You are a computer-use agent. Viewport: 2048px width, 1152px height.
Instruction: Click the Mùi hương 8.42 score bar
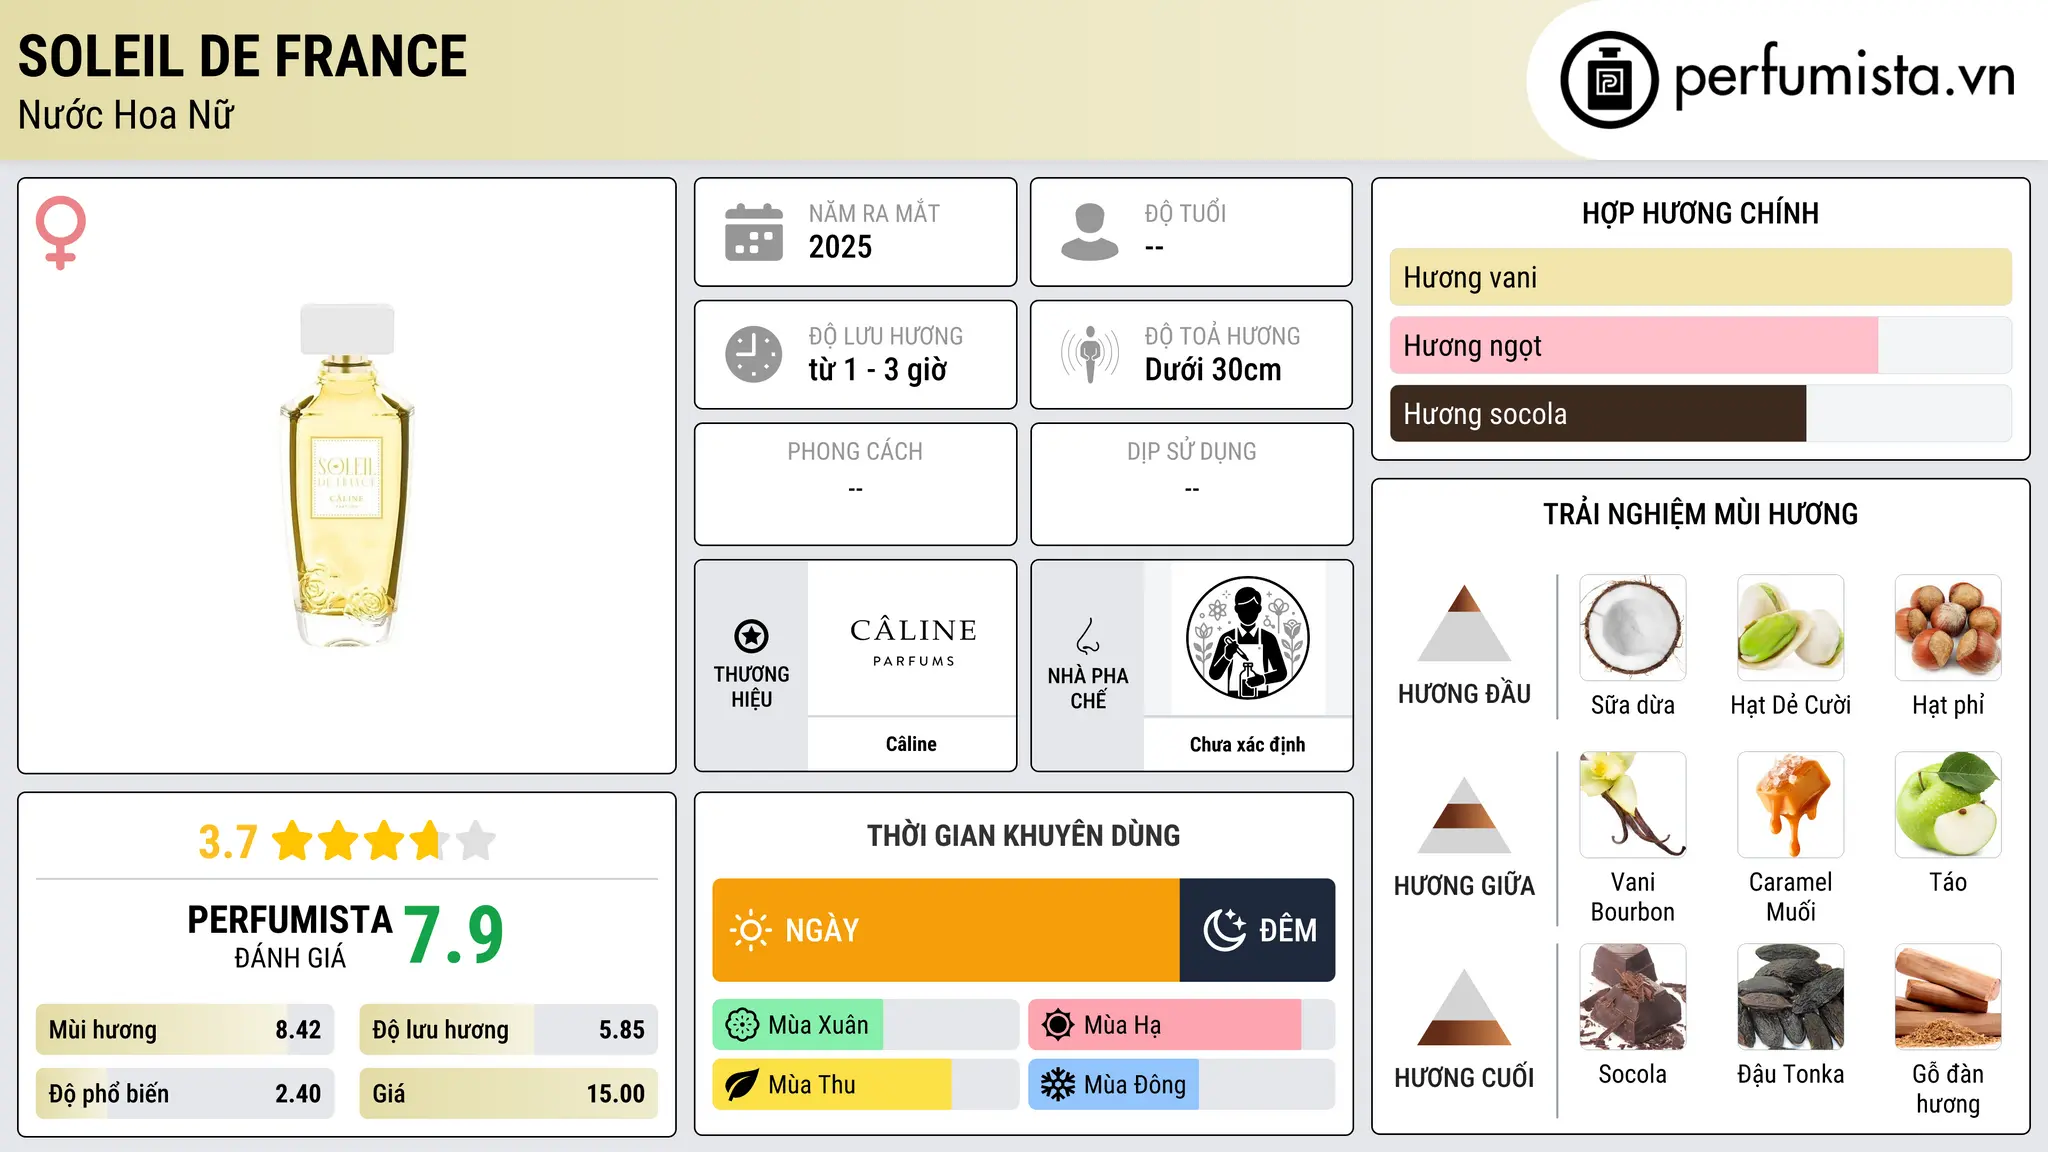coord(185,1029)
